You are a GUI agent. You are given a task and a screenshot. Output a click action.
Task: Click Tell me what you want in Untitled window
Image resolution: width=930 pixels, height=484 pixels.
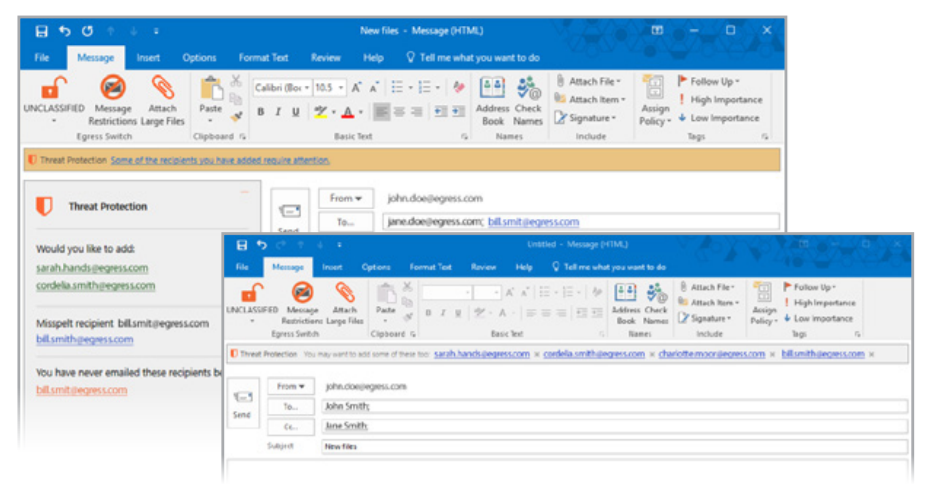(x=609, y=267)
